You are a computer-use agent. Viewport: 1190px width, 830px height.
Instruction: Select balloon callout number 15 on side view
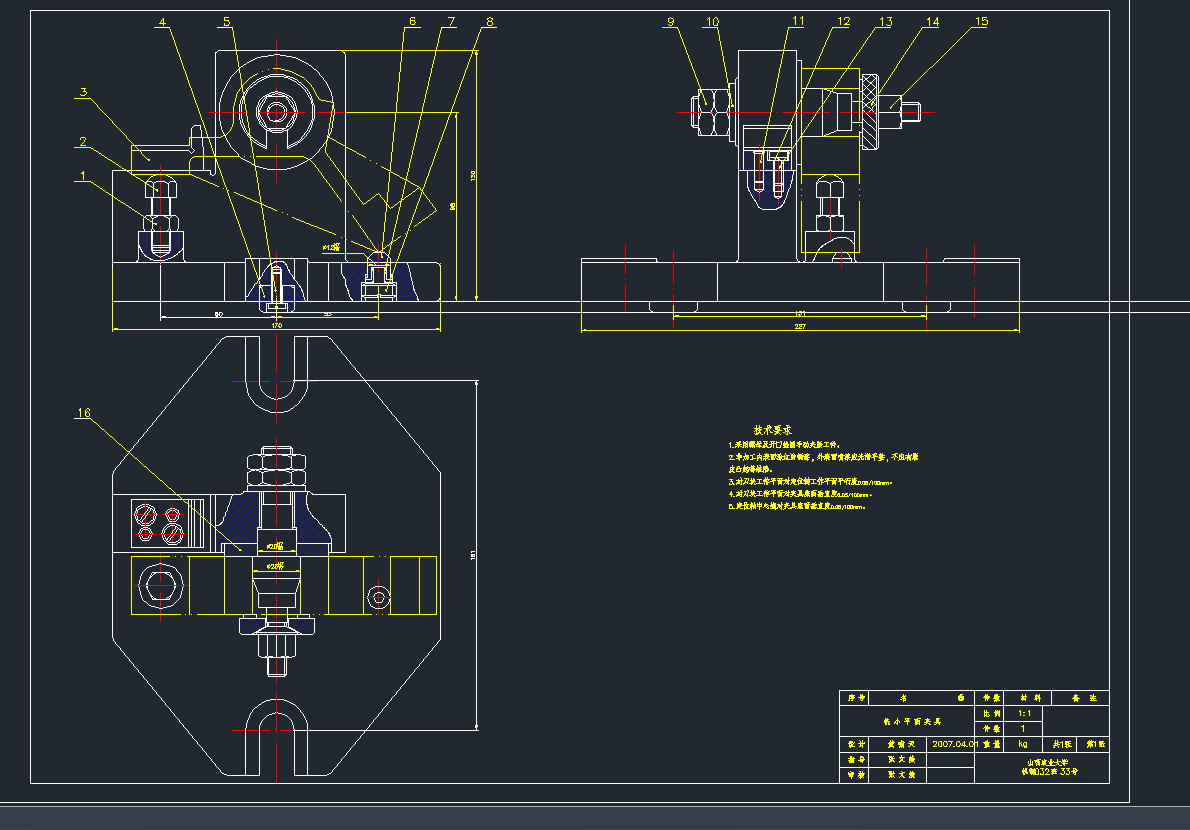(x=981, y=19)
